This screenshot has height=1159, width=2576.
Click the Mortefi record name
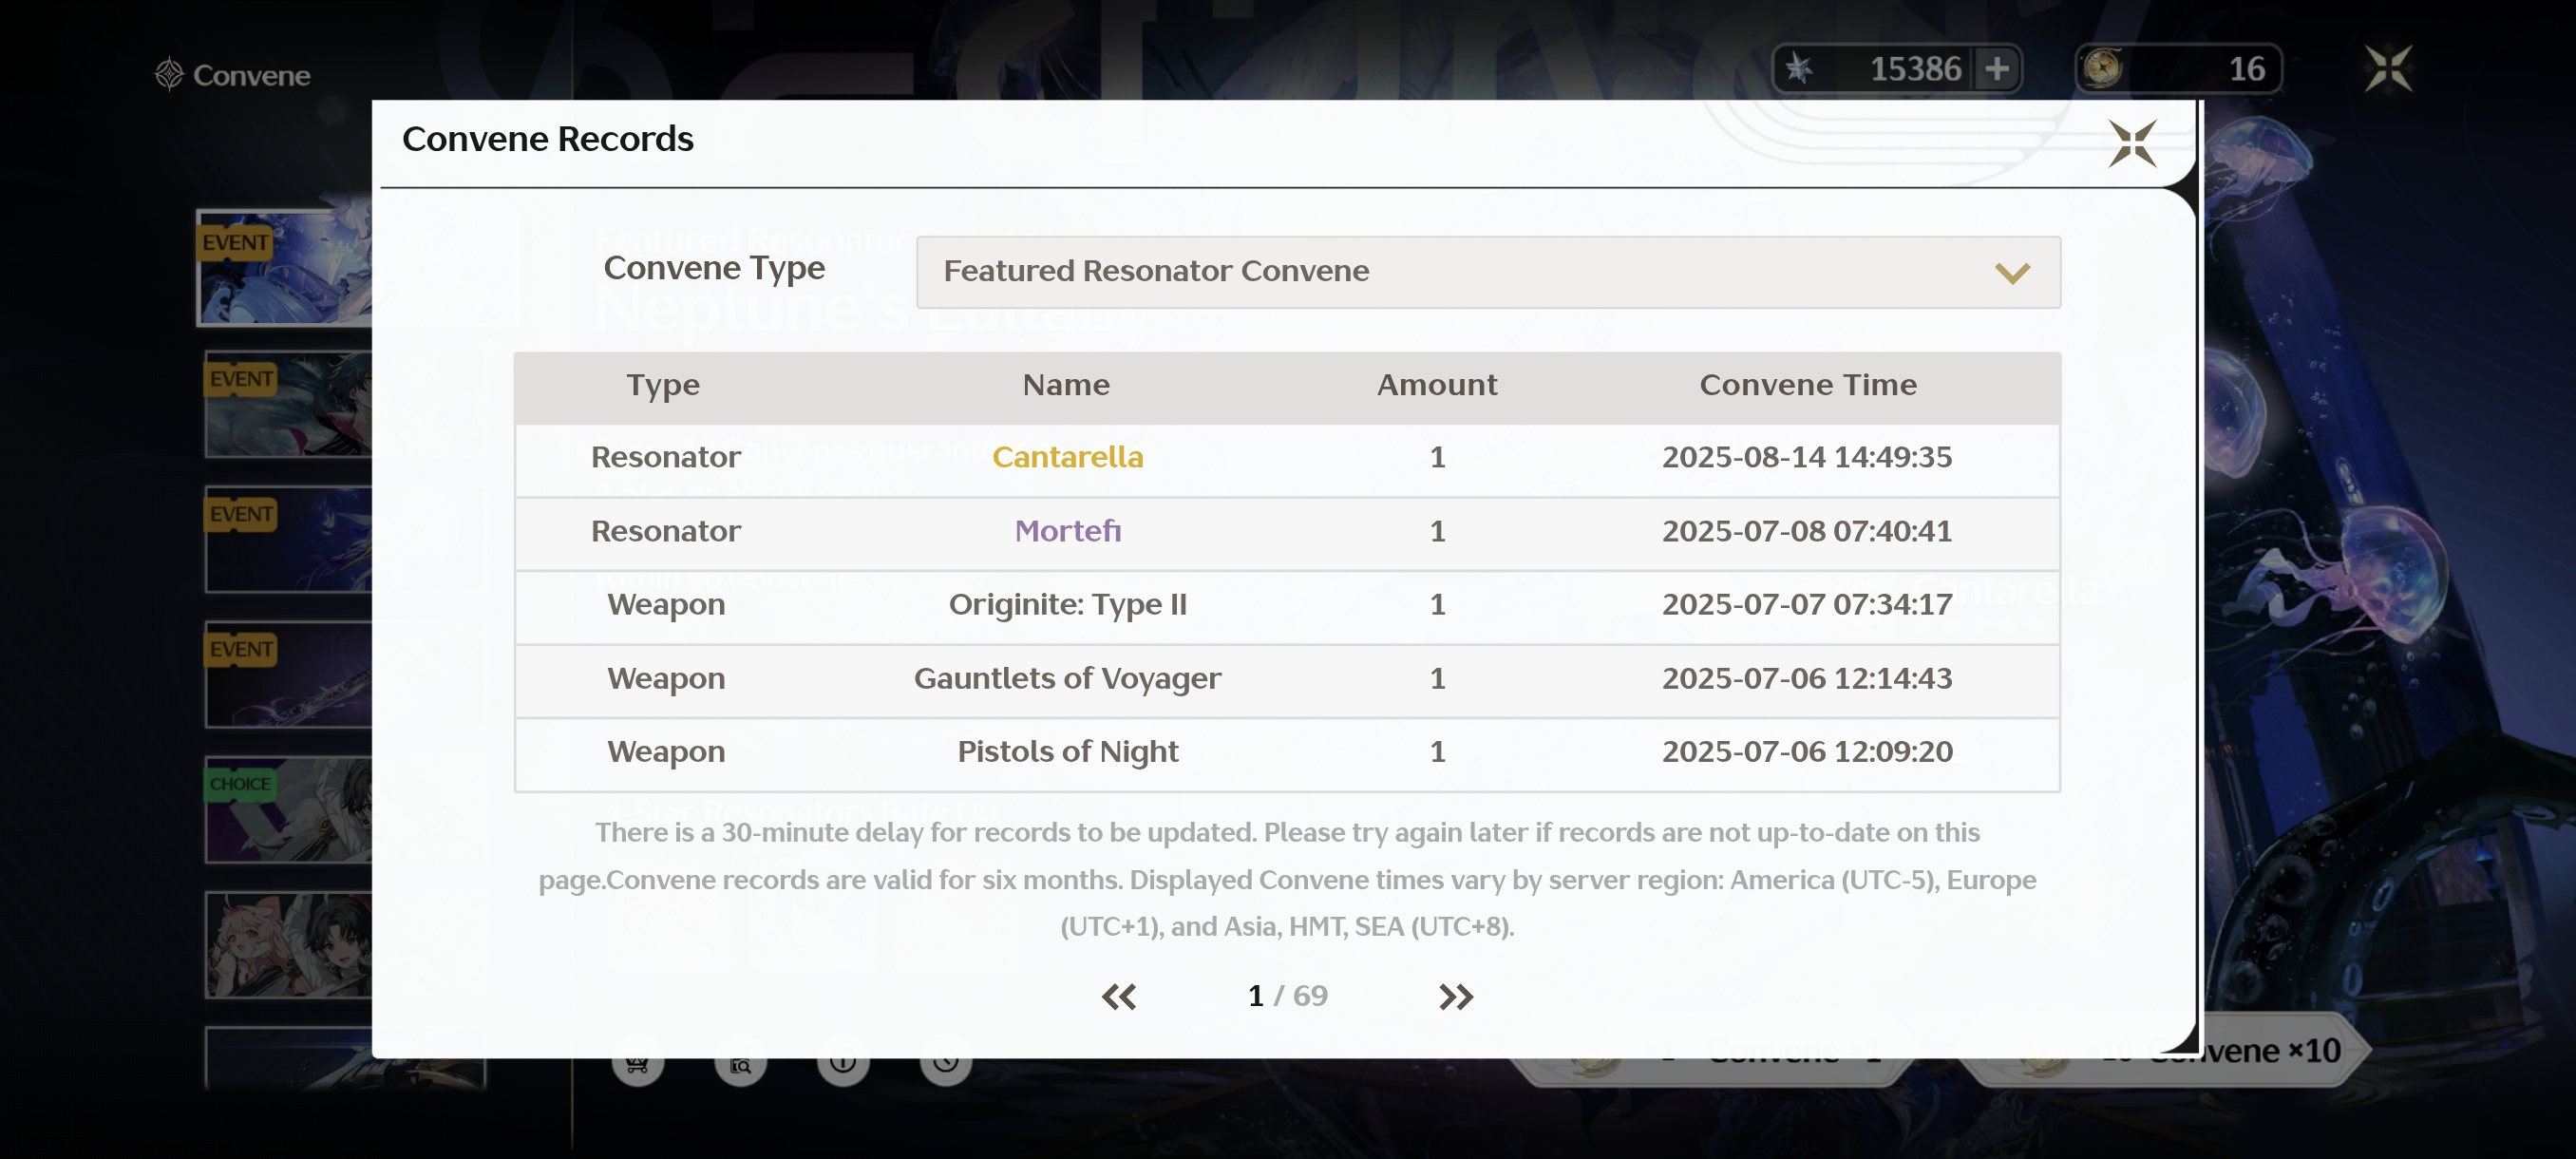tap(1067, 531)
